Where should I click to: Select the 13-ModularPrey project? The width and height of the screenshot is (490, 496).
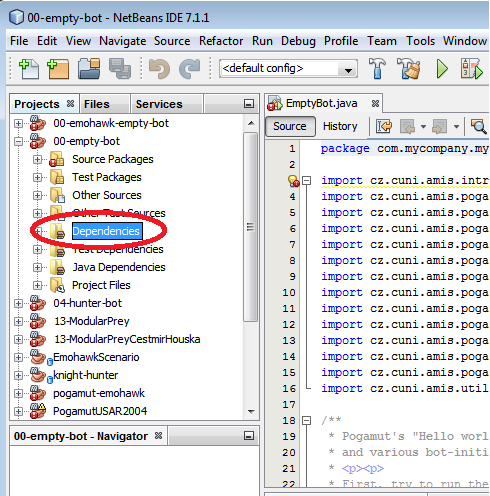[92, 321]
